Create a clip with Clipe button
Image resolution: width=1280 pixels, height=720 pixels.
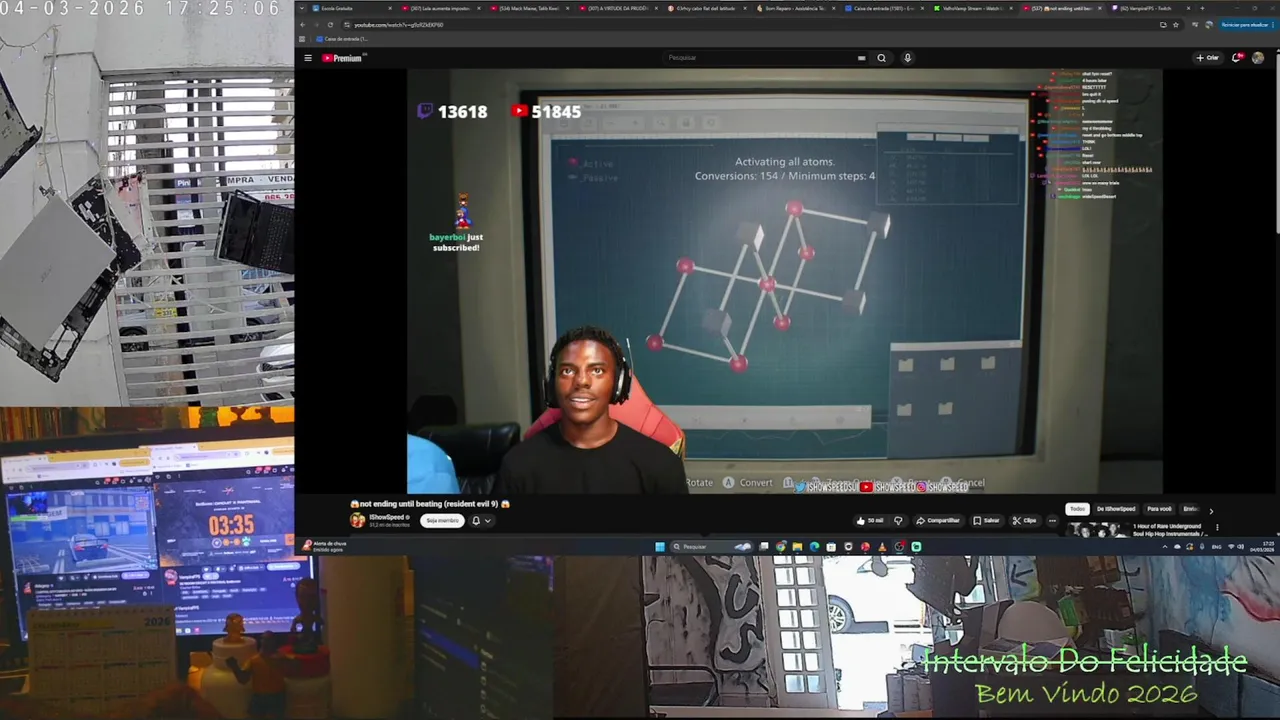(1025, 521)
